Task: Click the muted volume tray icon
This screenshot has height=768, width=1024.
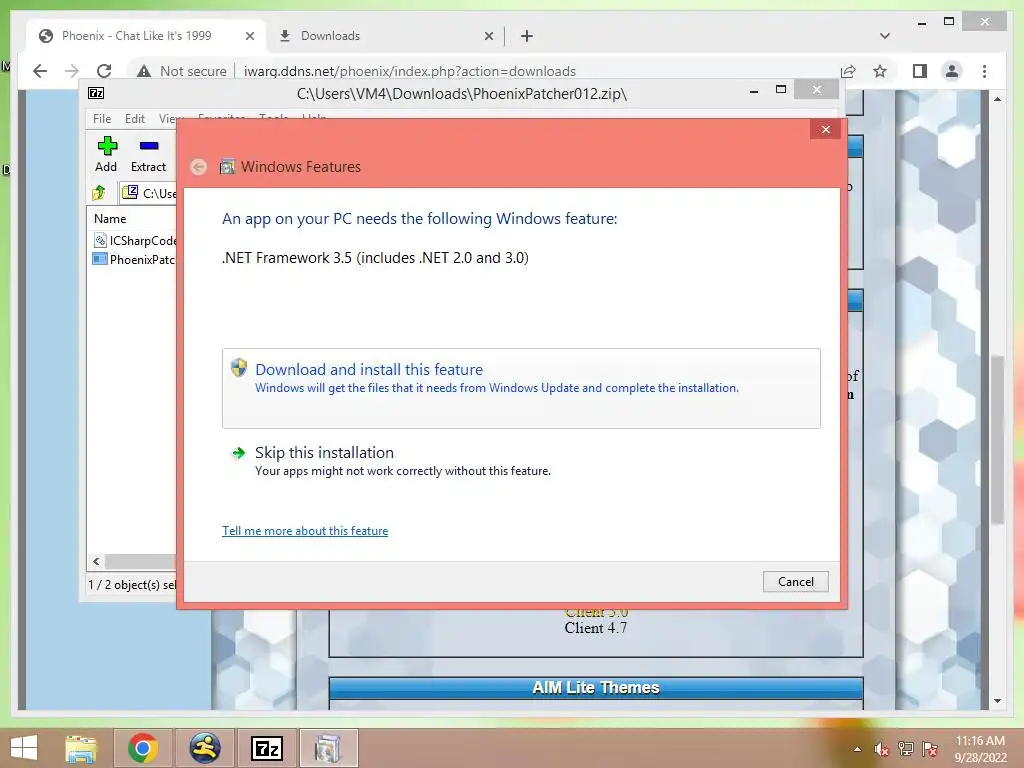Action: click(882, 749)
